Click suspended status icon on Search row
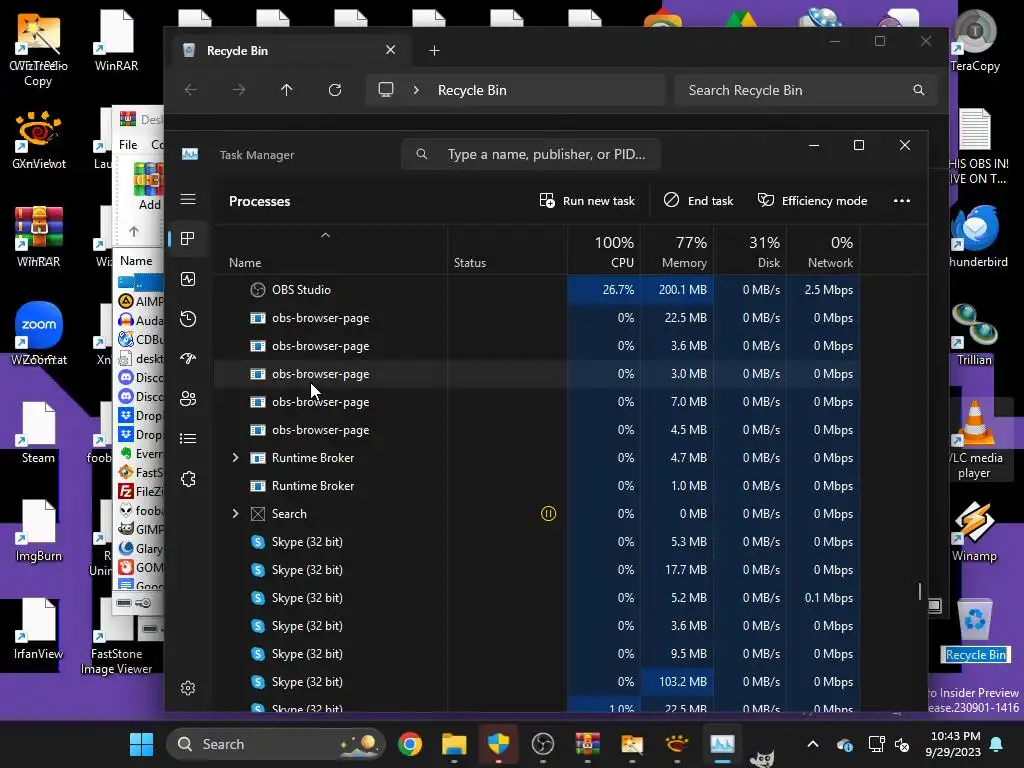The width and height of the screenshot is (1024, 768). [549, 514]
